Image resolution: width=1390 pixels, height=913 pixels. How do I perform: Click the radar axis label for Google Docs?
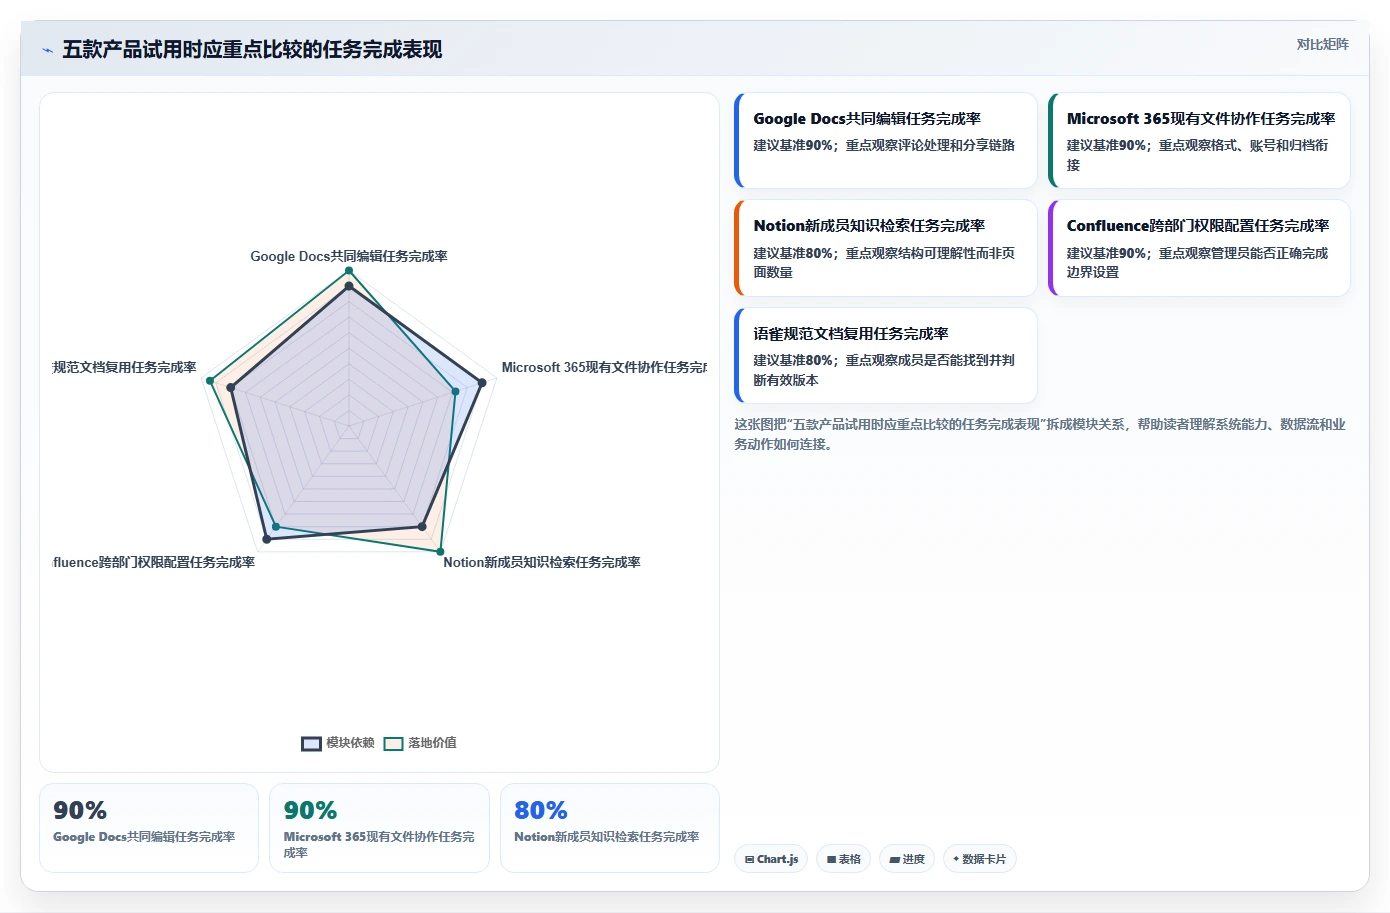click(349, 256)
